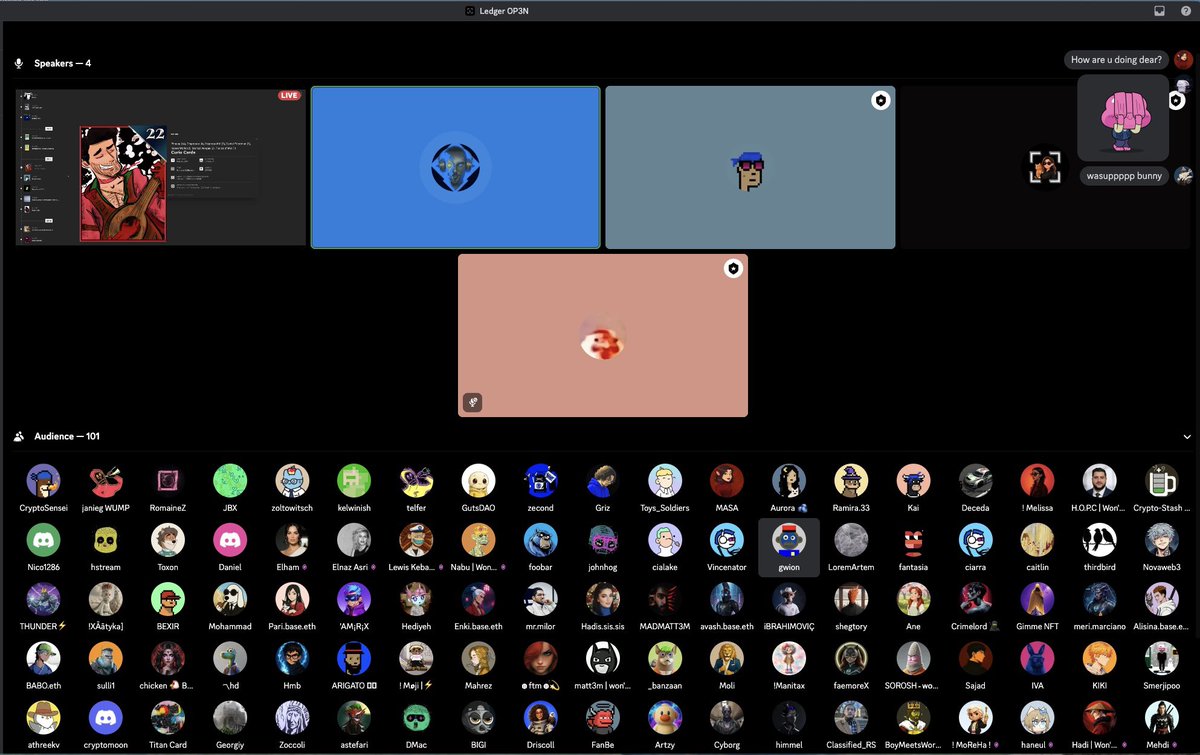Select the pink speaker tile
The image size is (1200, 755).
[x=603, y=335]
